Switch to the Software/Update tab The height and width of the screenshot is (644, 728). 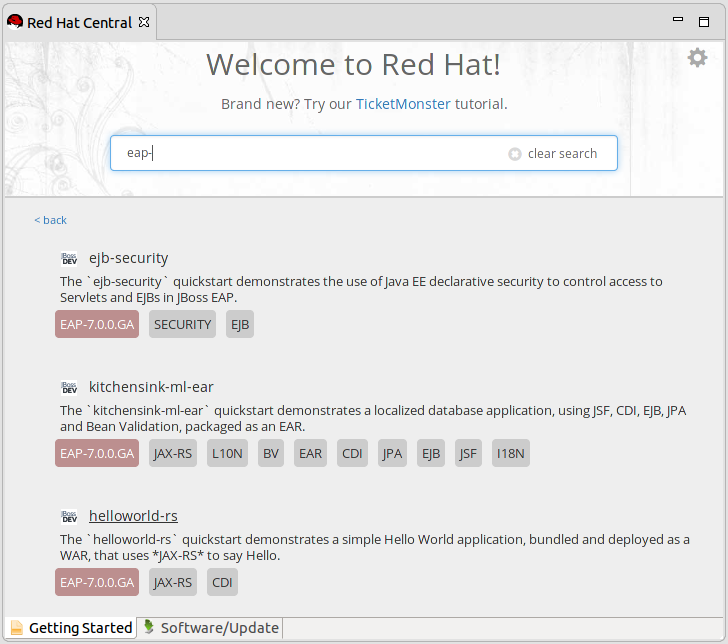point(210,628)
